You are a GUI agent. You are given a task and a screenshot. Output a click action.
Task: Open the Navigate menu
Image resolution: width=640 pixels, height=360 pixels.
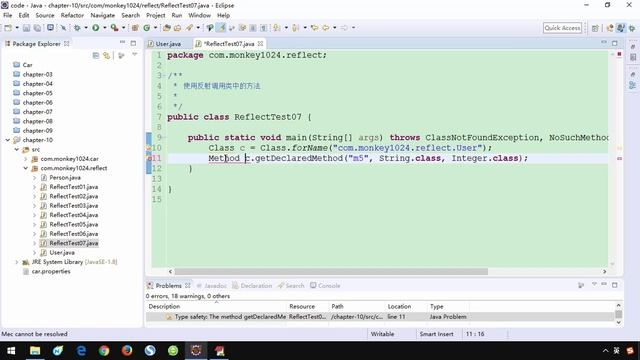102,15
